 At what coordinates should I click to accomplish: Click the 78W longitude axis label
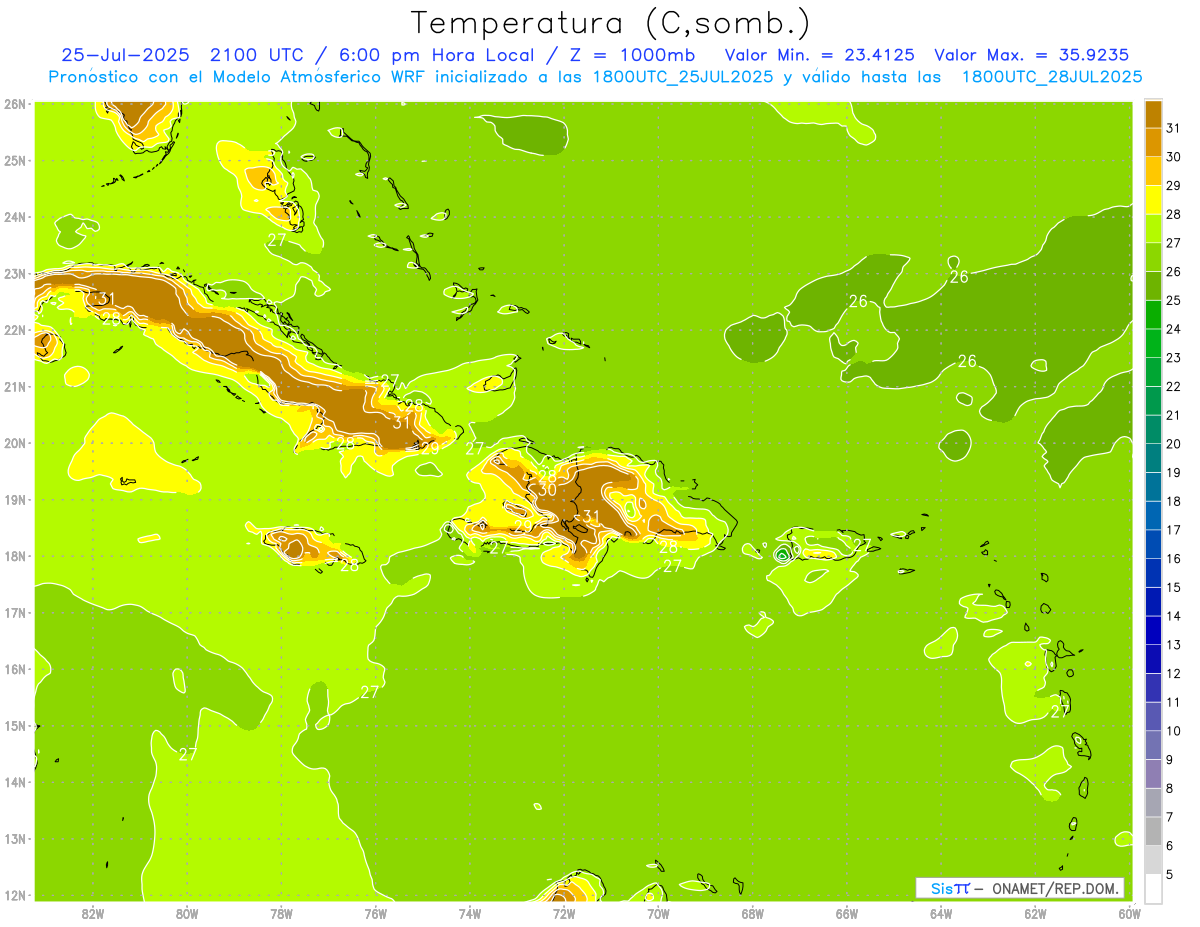pos(281,913)
